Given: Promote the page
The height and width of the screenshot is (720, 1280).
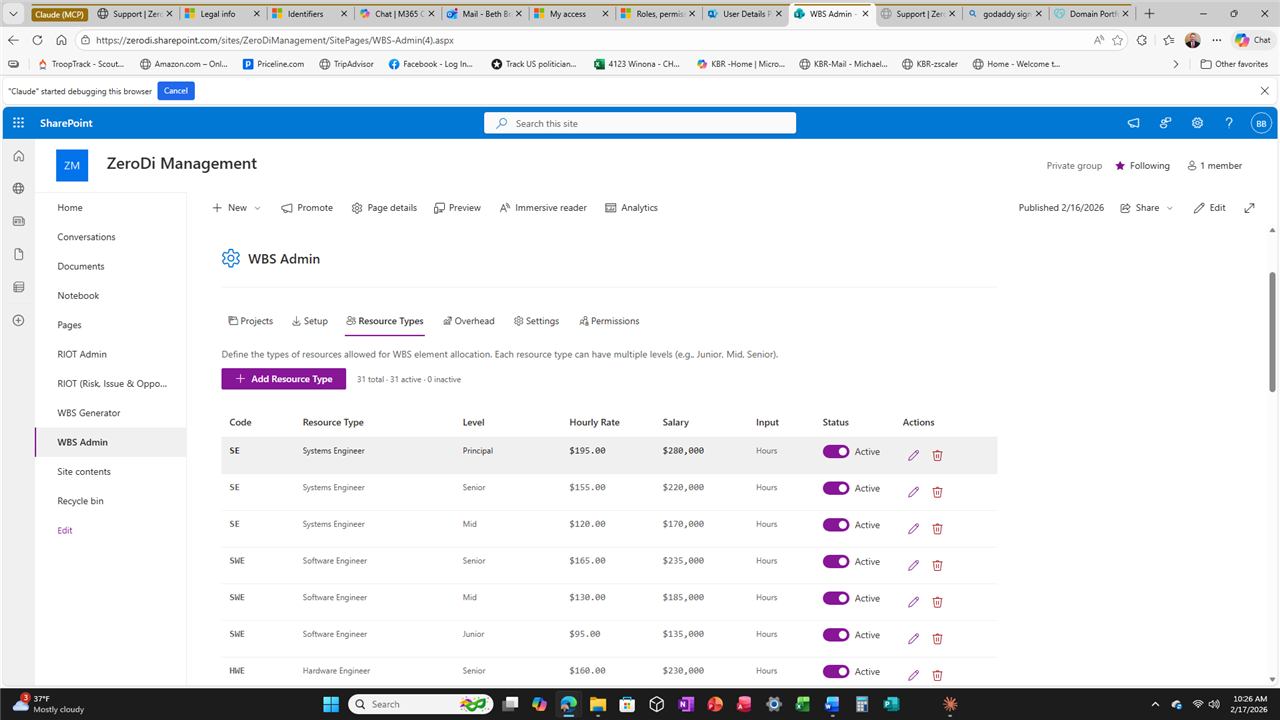Looking at the screenshot, I should pos(307,207).
